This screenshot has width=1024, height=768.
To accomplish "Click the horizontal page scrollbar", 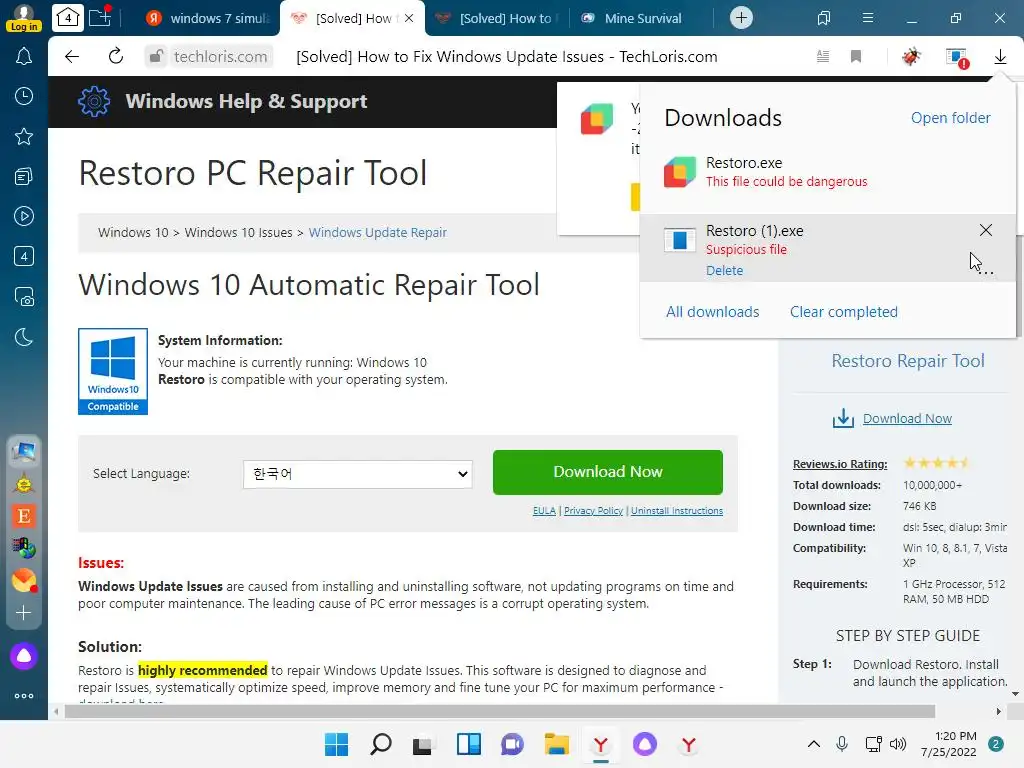I will 500,711.
